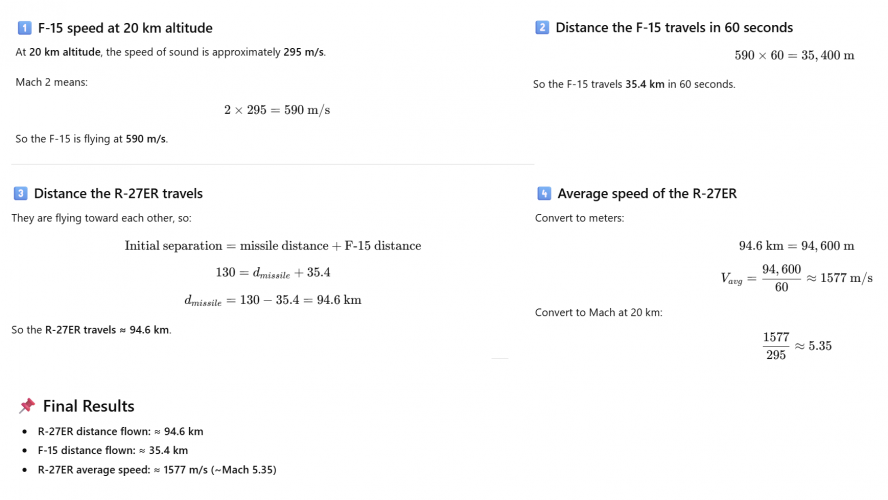Select the Initial separation equation line
Image resolution: width=888 pixels, height=500 pixels.
272,246
